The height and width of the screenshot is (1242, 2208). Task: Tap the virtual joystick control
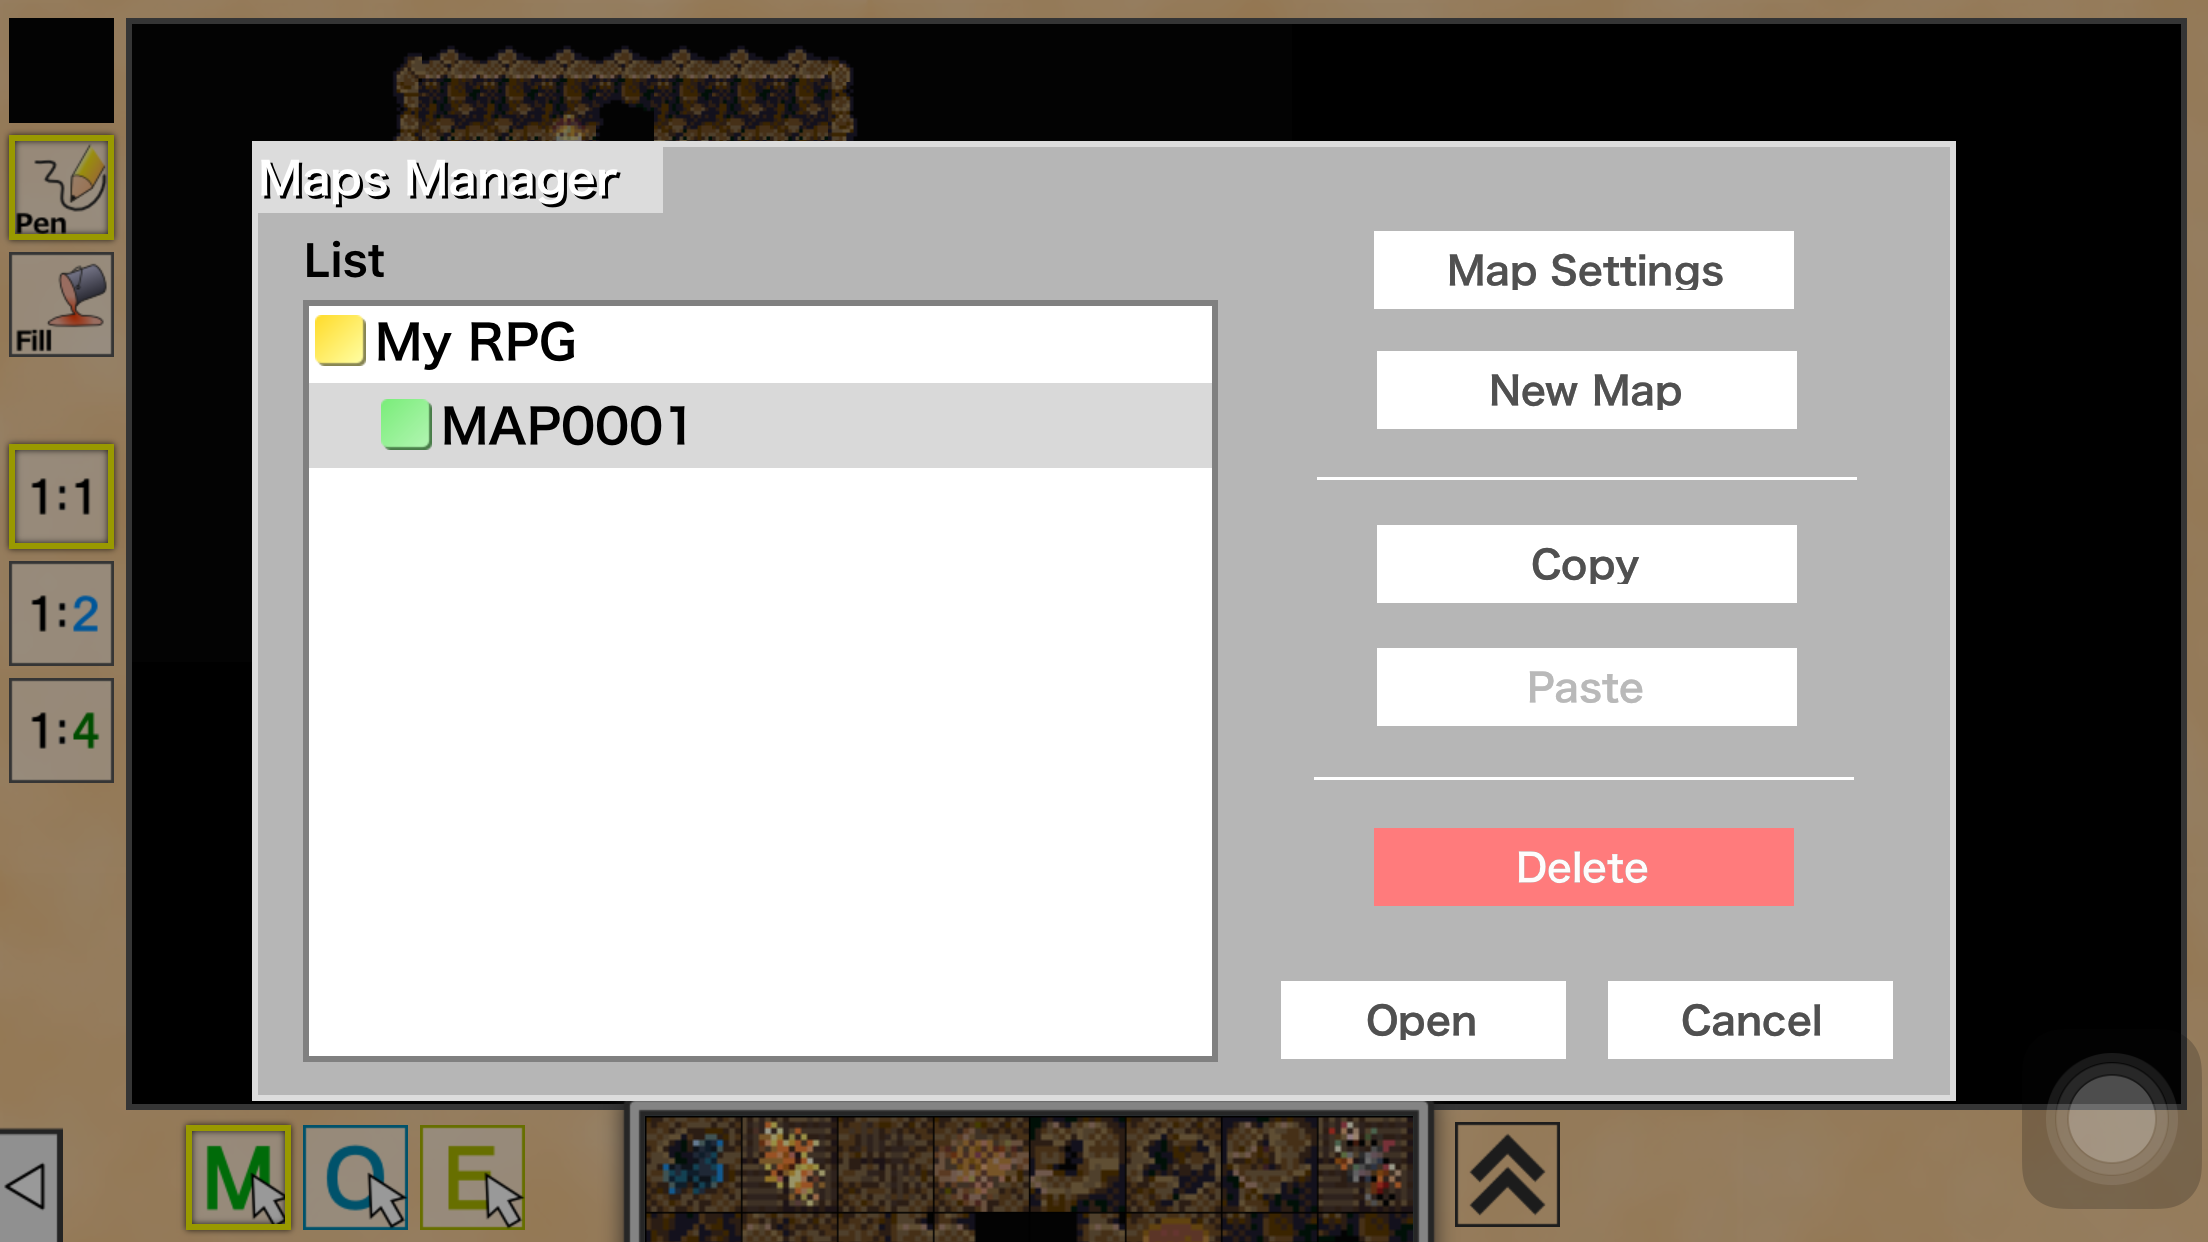click(2111, 1119)
